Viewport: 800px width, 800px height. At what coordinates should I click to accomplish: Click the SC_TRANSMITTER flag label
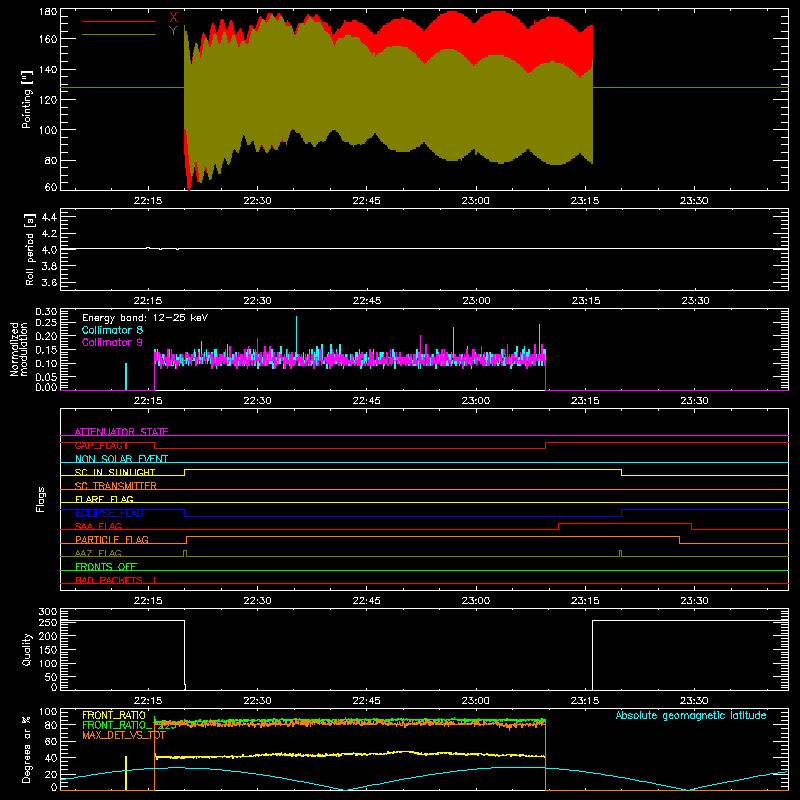pos(115,485)
